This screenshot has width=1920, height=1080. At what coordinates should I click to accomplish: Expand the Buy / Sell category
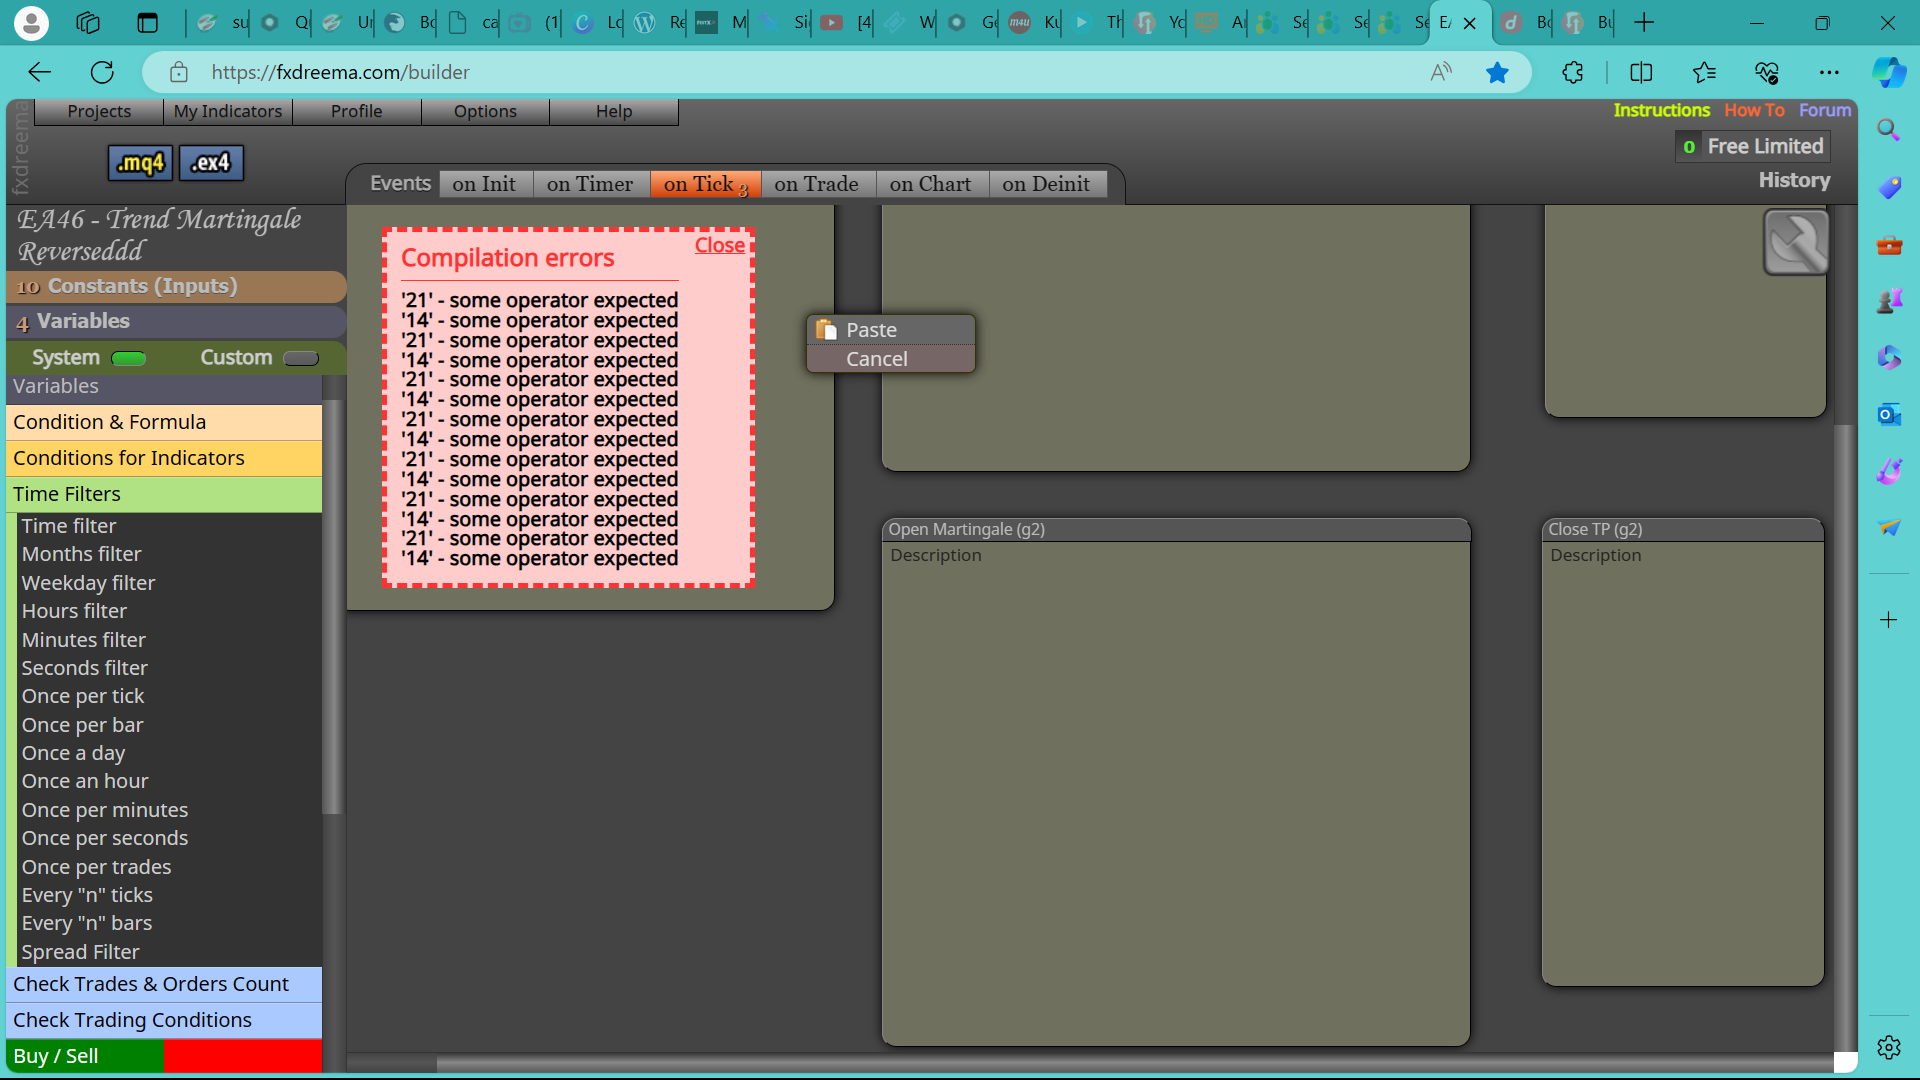point(164,1056)
